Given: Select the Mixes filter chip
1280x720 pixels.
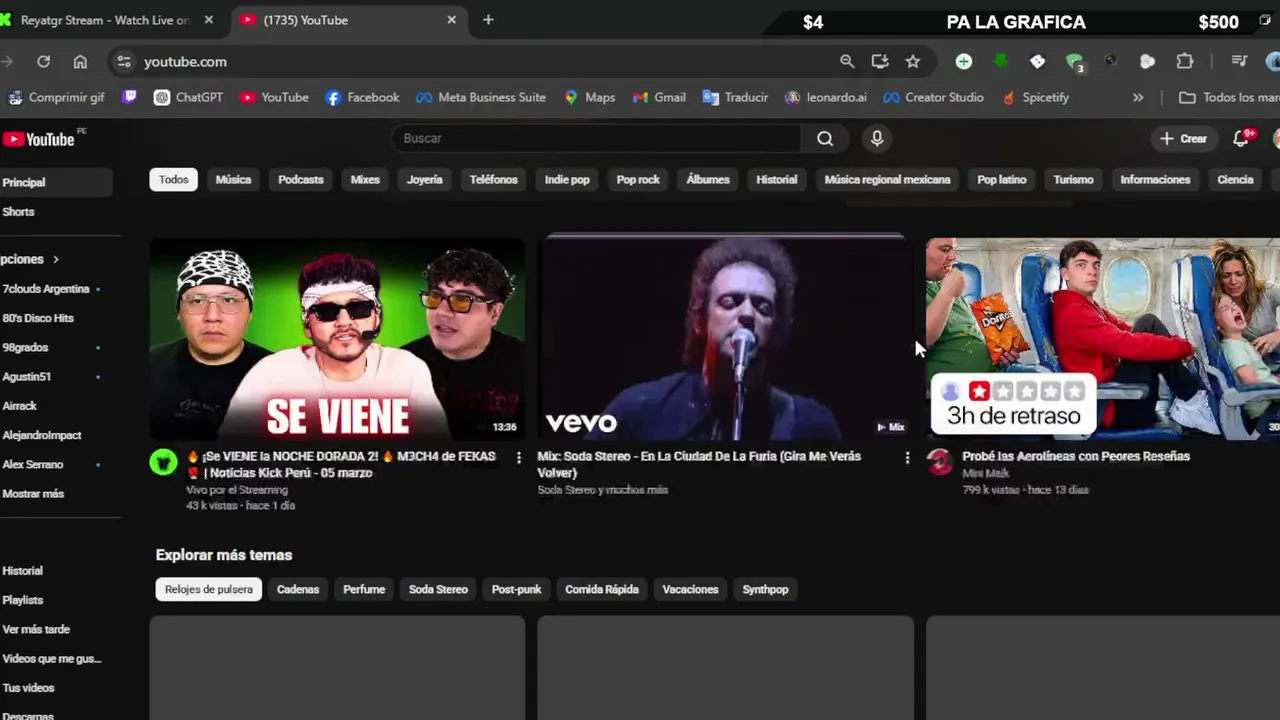Looking at the screenshot, I should 365,180.
